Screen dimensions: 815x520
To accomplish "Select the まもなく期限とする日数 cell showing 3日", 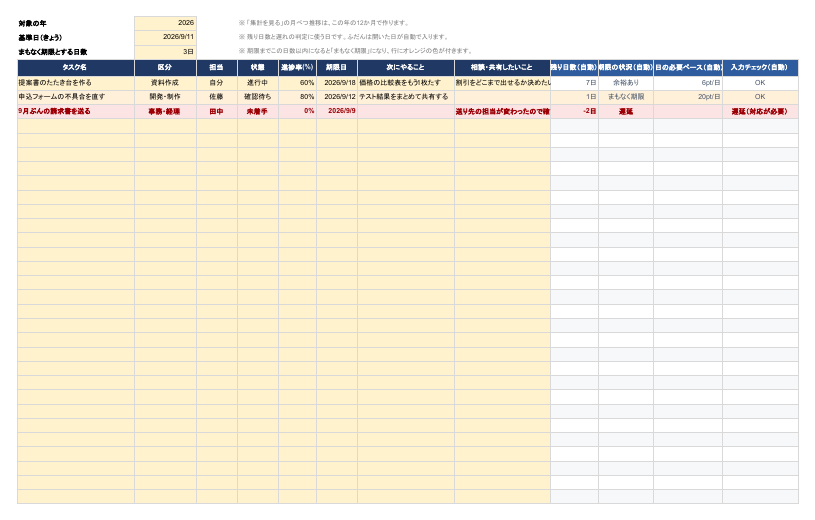I will [165, 52].
